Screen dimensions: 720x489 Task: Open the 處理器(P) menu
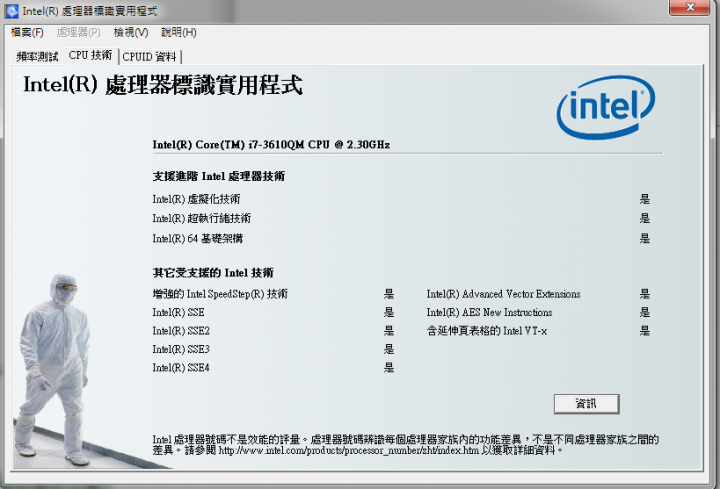(79, 32)
